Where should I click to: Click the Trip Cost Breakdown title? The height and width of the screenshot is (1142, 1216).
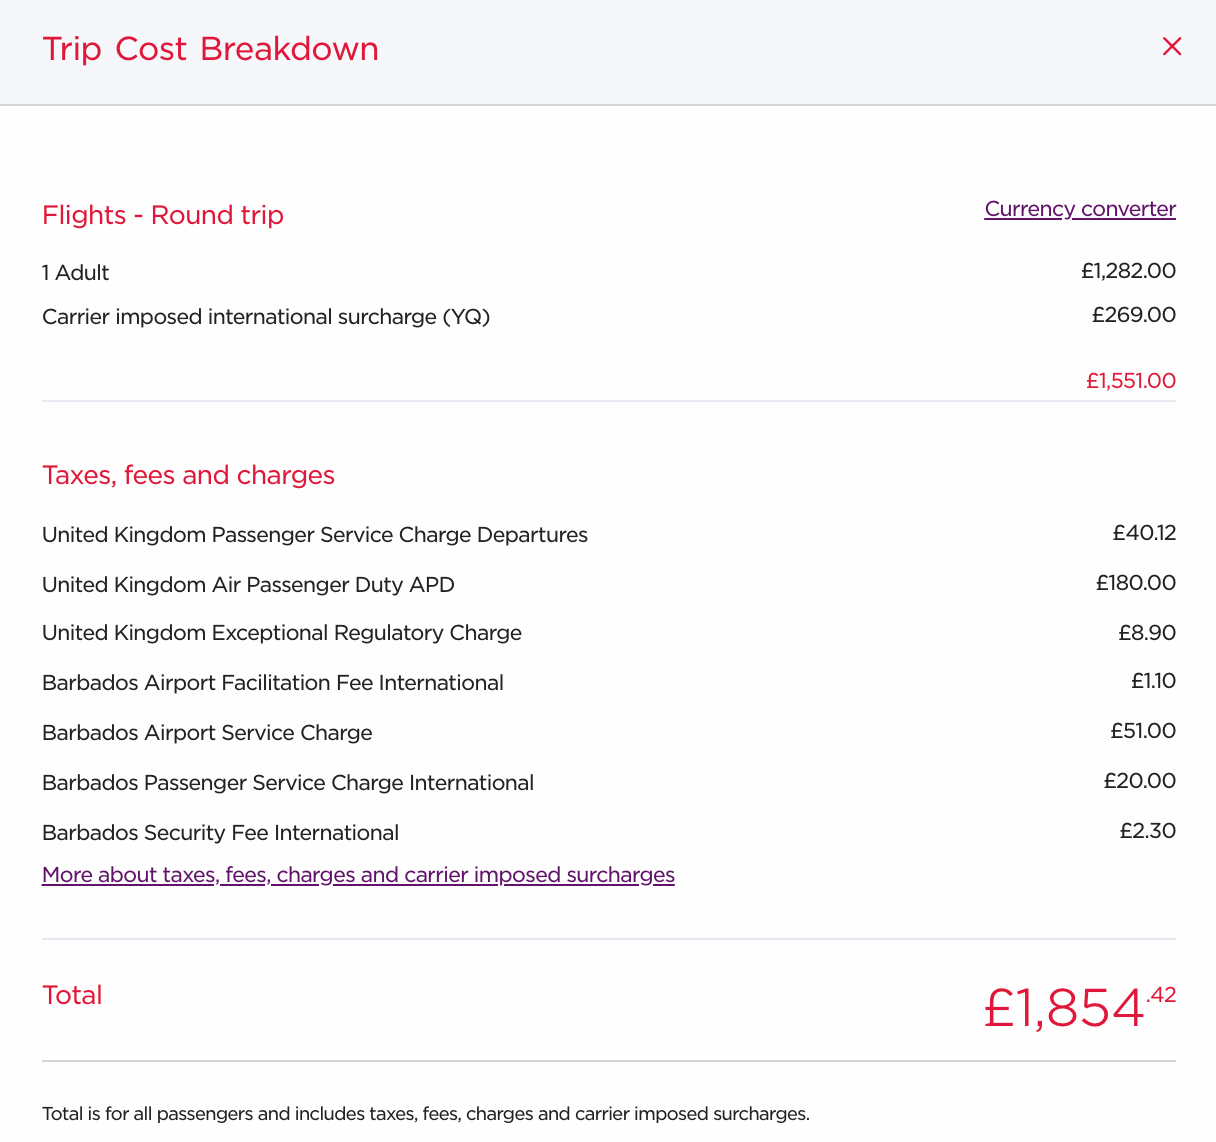210,49
